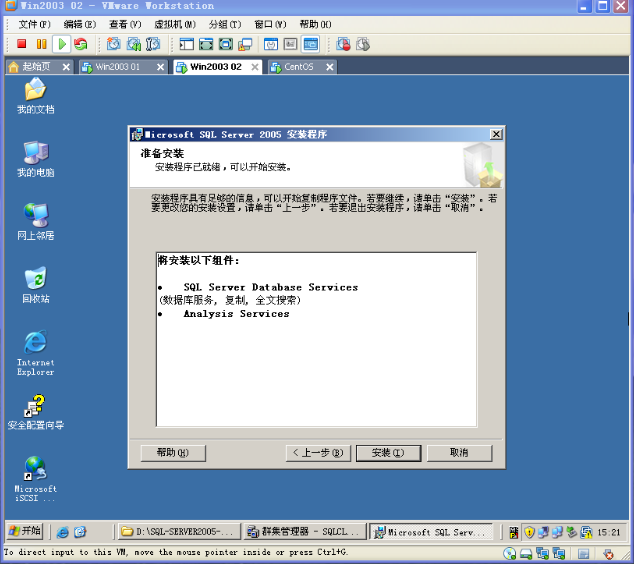Close the 起始页 tab
Screen dimensions: 634x564
pyautogui.click(x=66, y=67)
